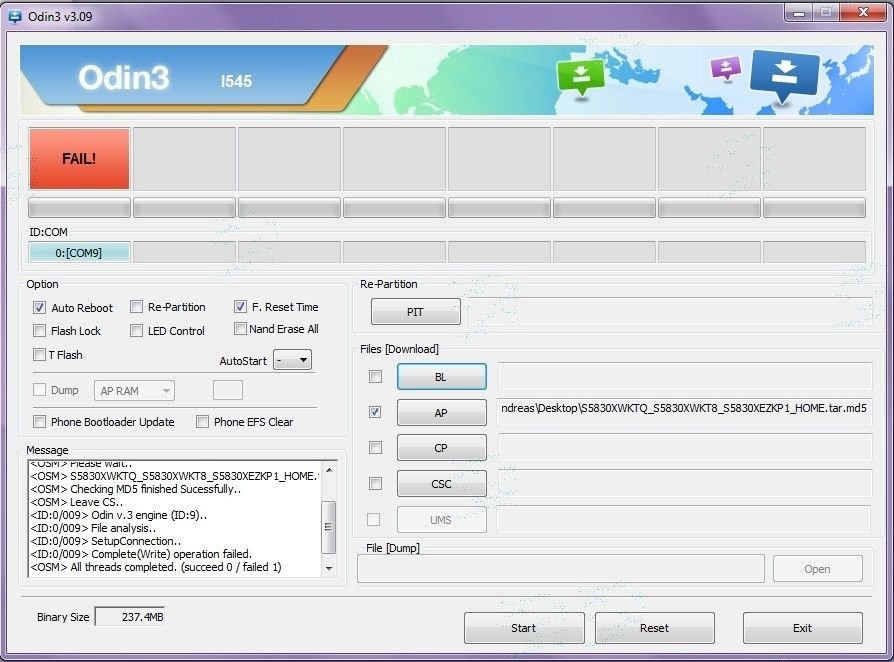The width and height of the screenshot is (894, 662).
Task: Tick the checkbox beside the CP button
Action: (x=375, y=448)
